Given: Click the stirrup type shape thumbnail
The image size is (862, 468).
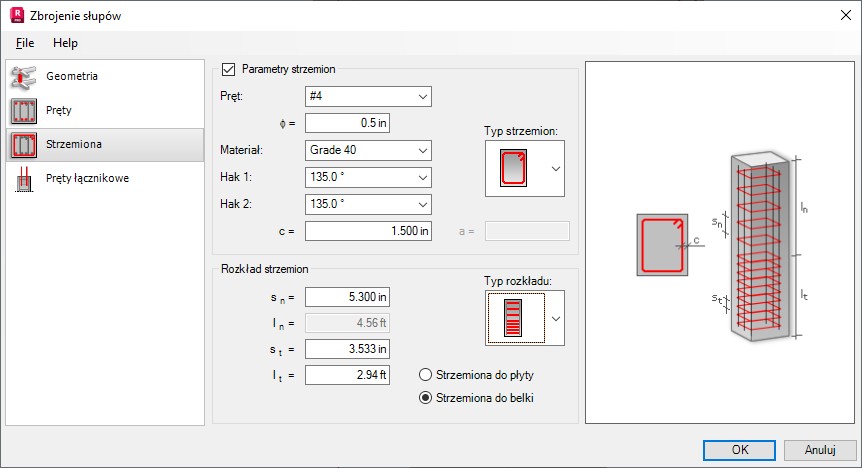Looking at the screenshot, I should point(513,168).
